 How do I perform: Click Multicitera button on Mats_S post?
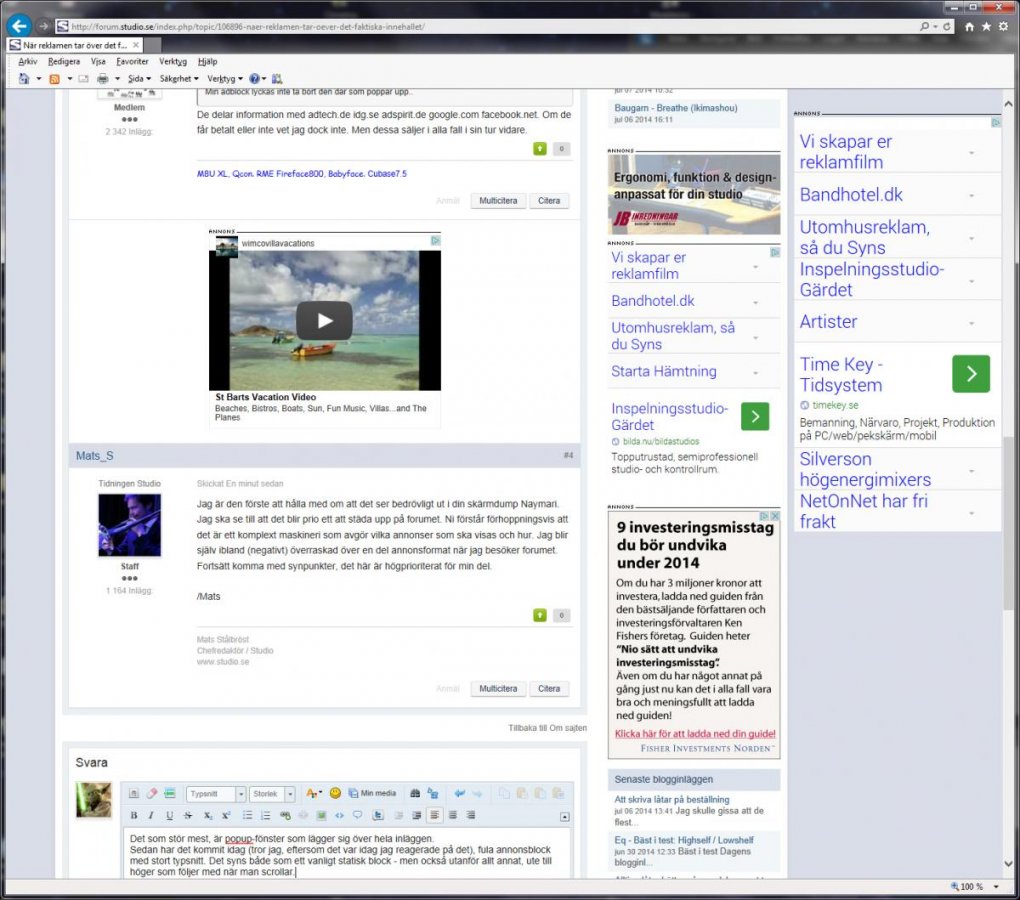pyautogui.click(x=498, y=689)
